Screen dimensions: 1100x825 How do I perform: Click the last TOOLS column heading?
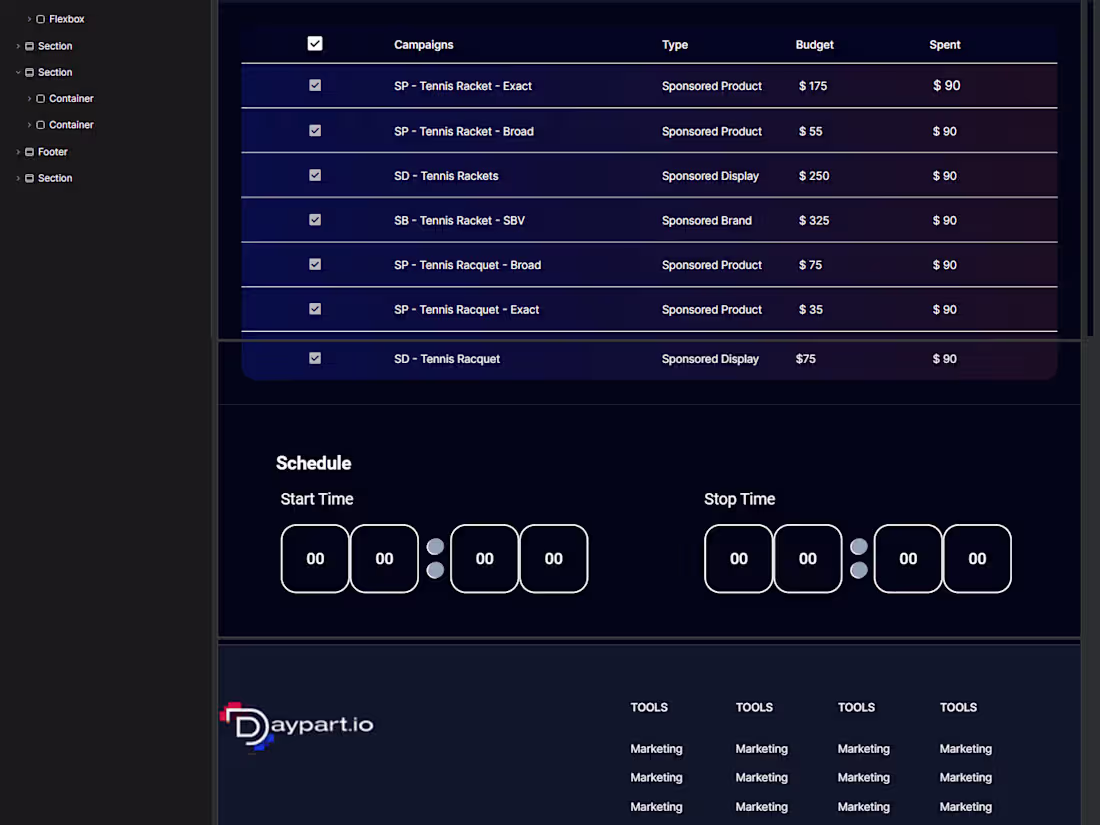point(958,707)
